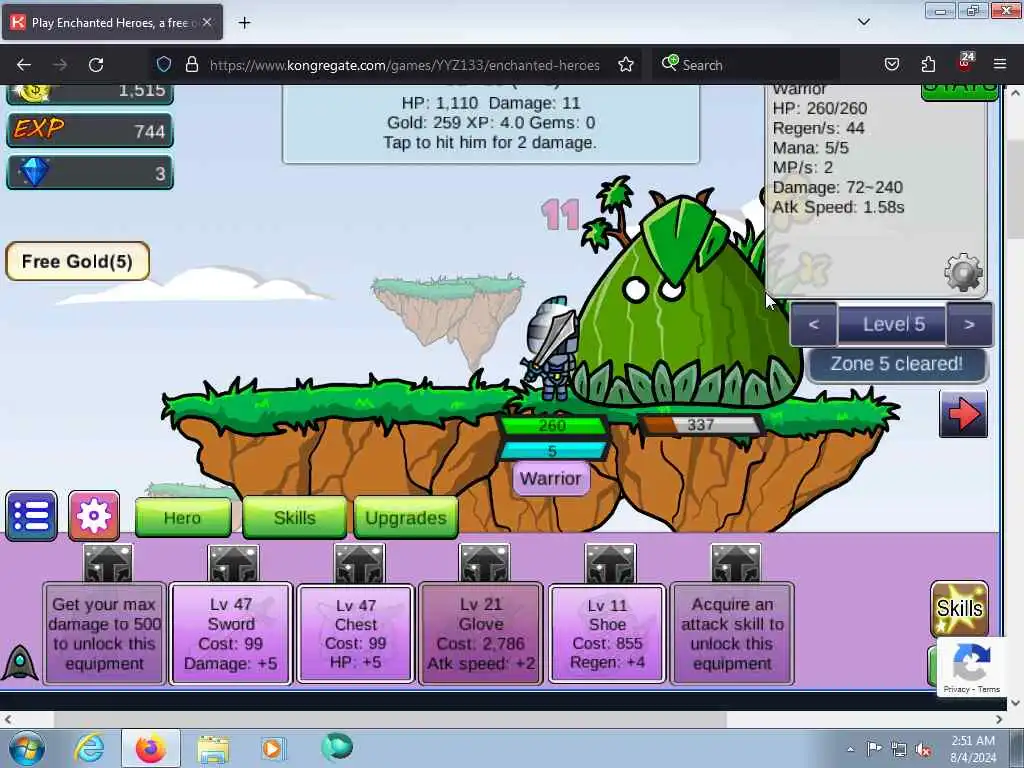Click the Kongregate URL address bar
The height and width of the screenshot is (768, 1024).
404,65
